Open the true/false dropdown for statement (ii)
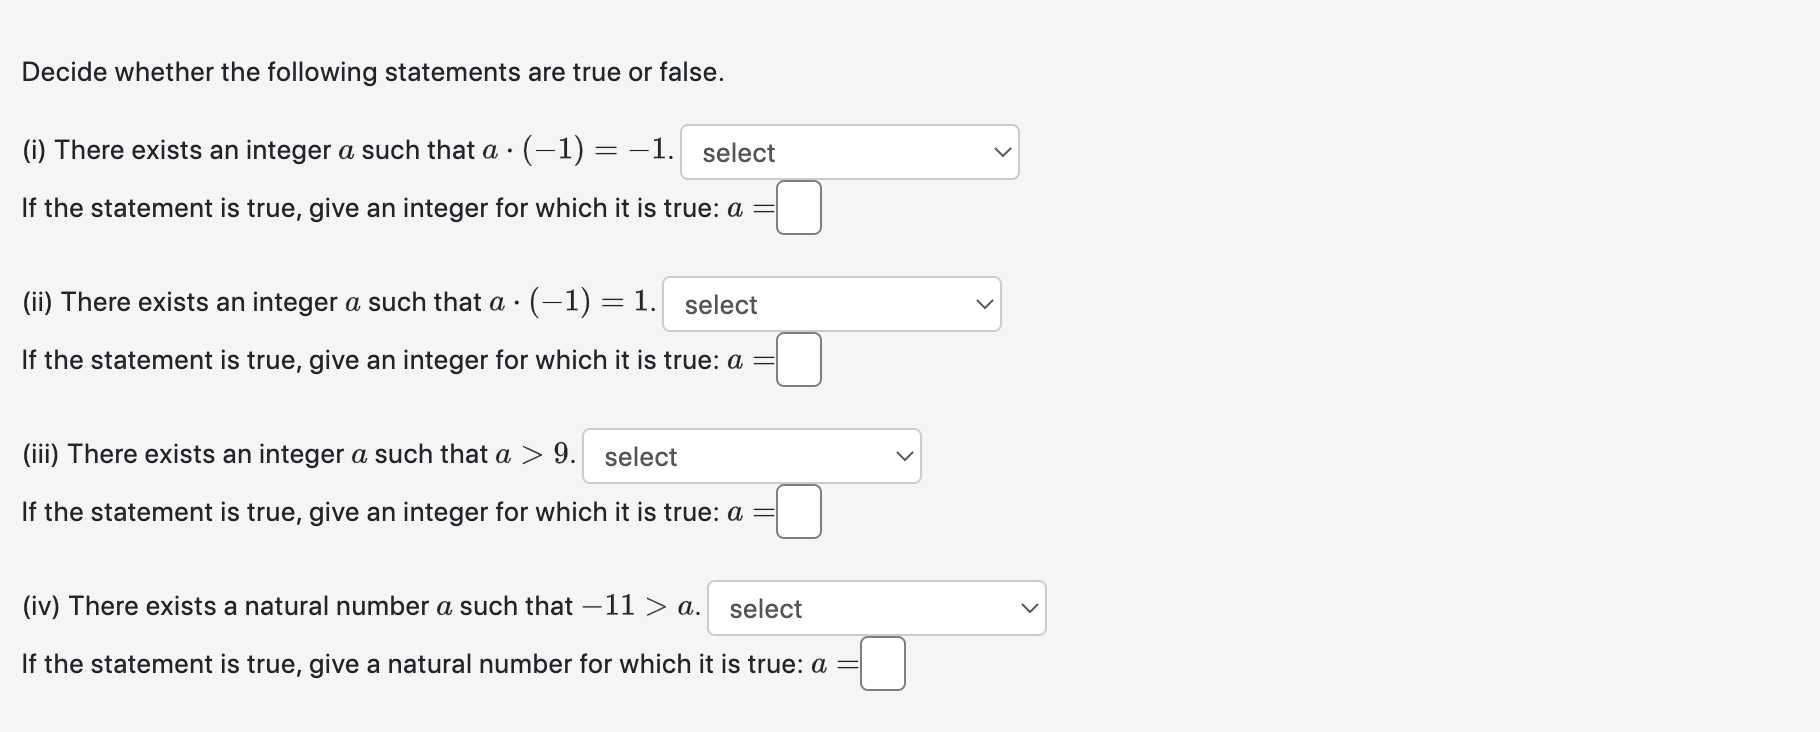Screen dimensions: 1820x732 831,304
